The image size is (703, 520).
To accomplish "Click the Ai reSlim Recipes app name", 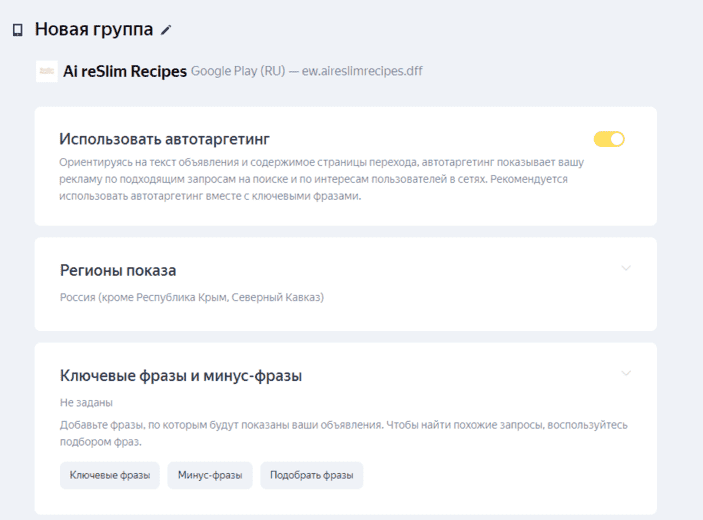I will pyautogui.click(x=125, y=71).
